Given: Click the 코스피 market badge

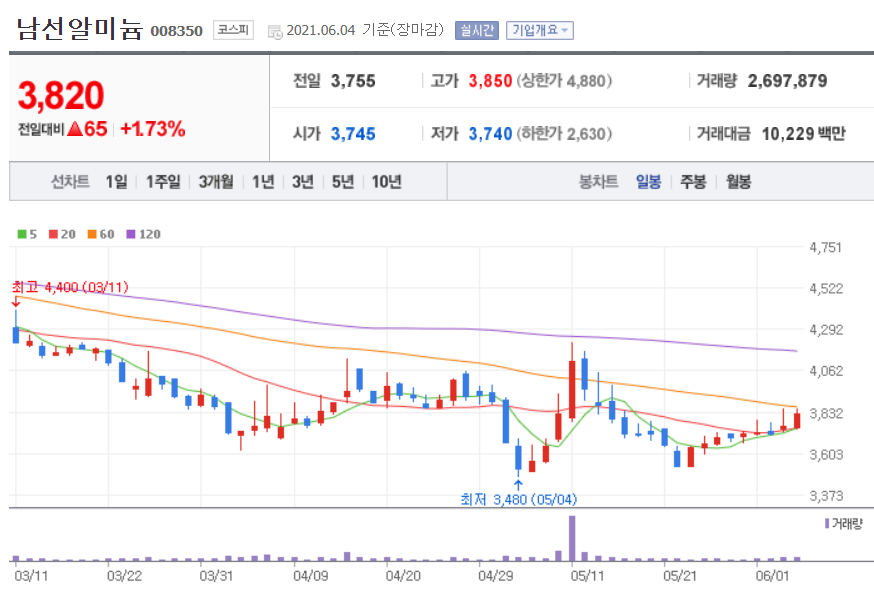Looking at the screenshot, I should click(x=233, y=30).
